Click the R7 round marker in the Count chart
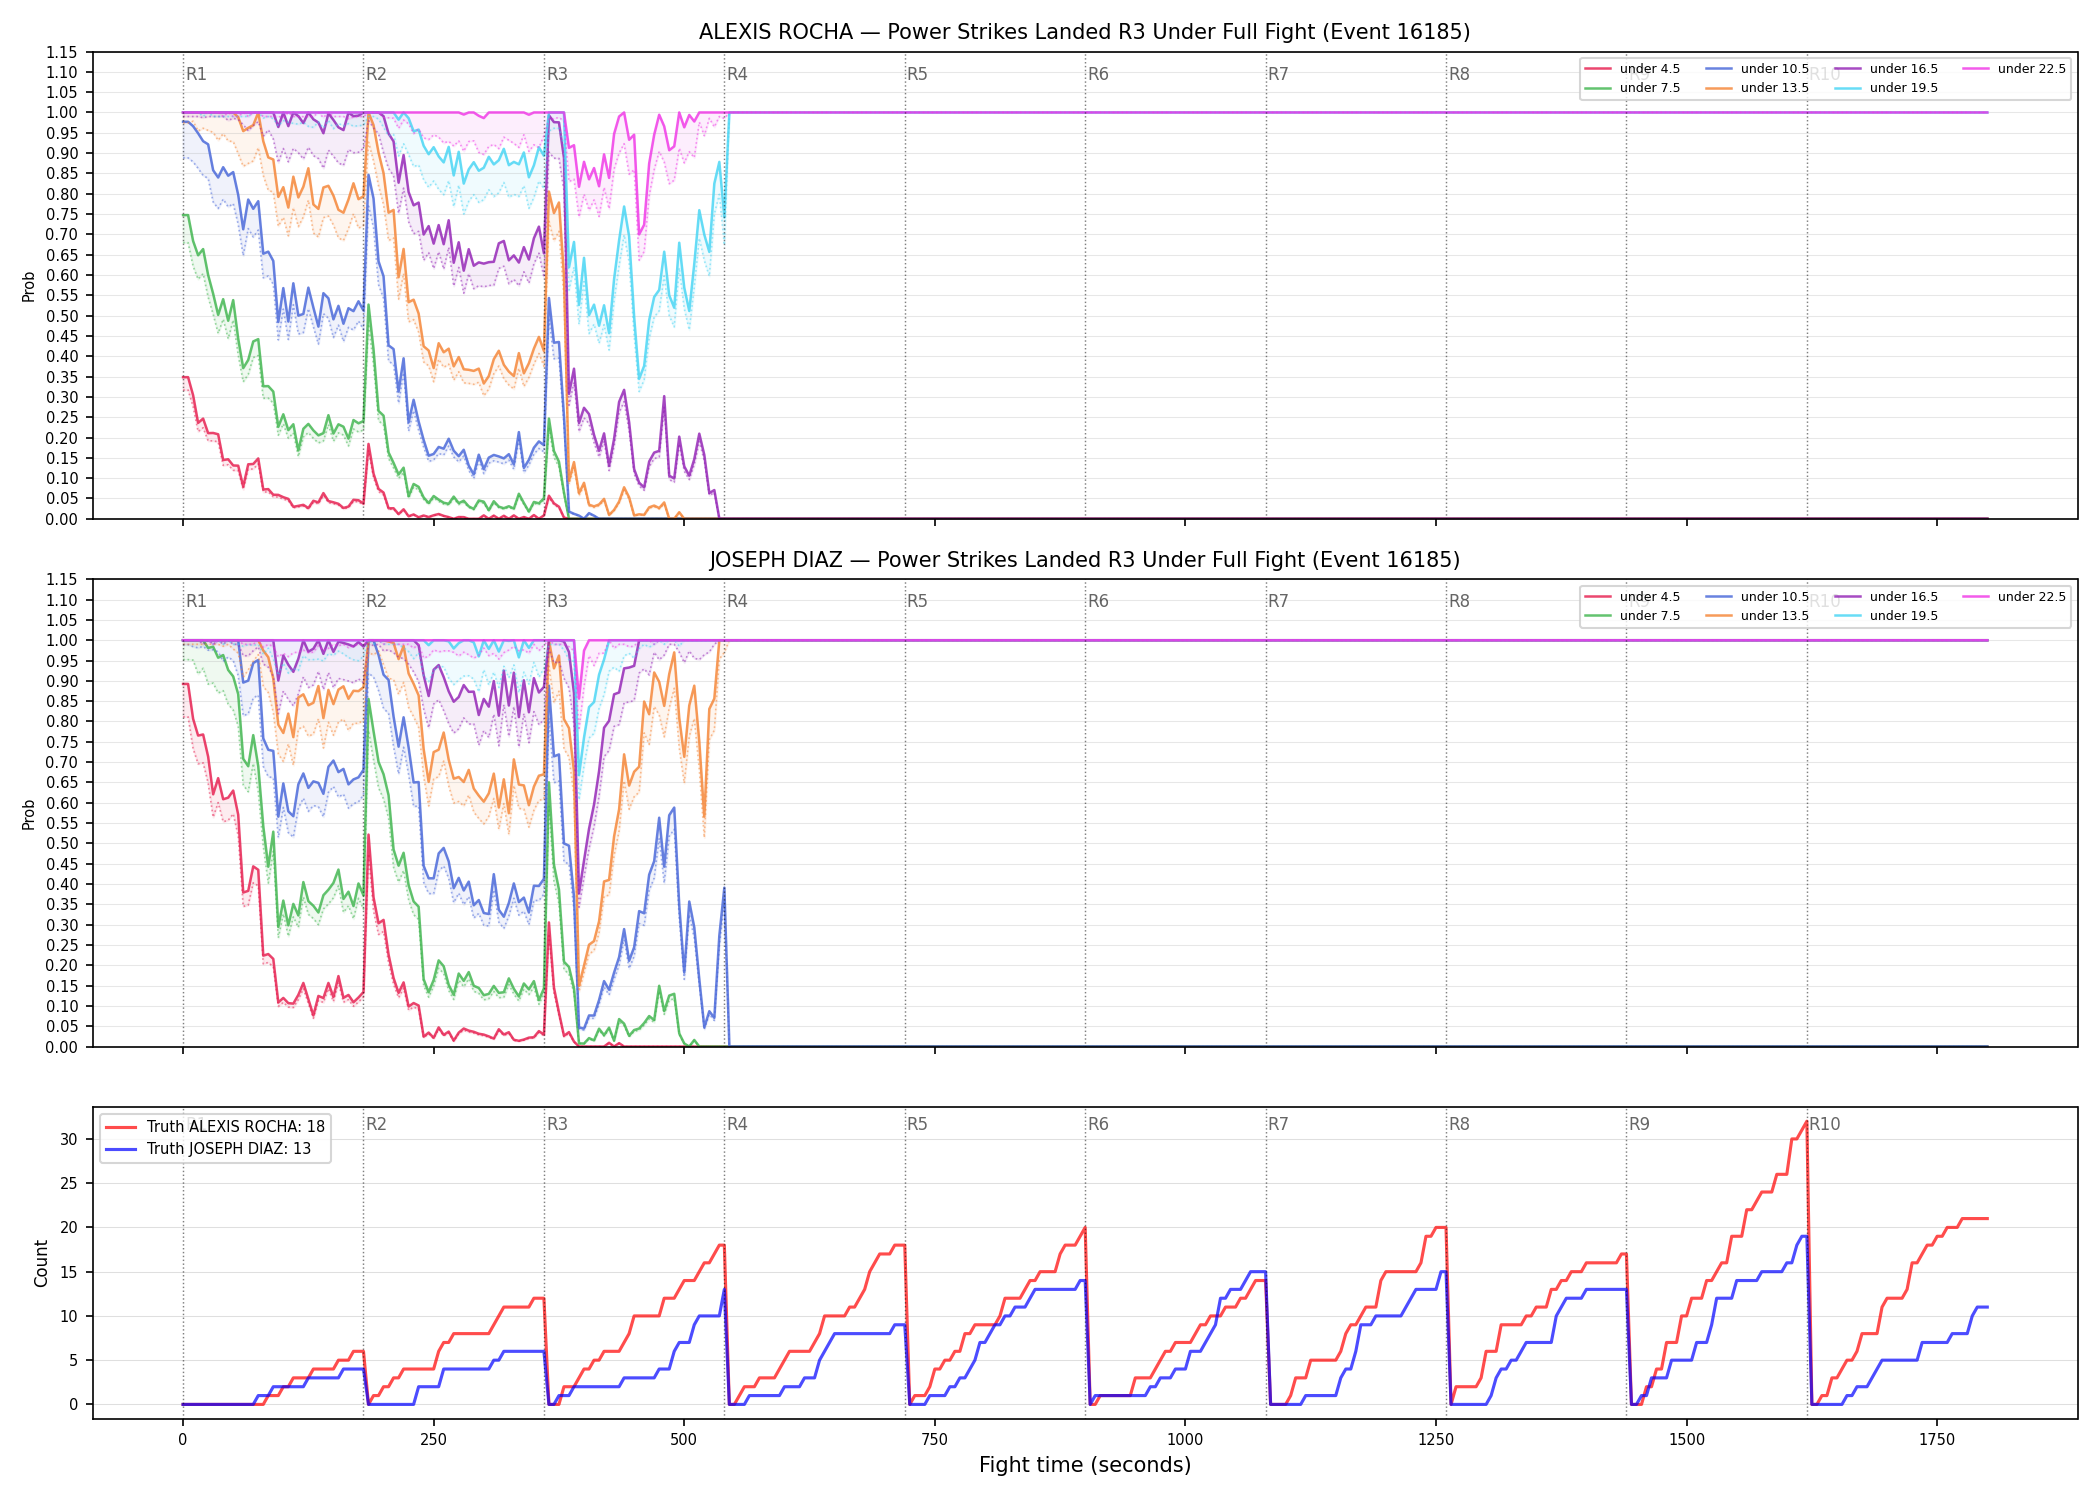2100x1500 pixels. pyautogui.click(x=1278, y=1124)
